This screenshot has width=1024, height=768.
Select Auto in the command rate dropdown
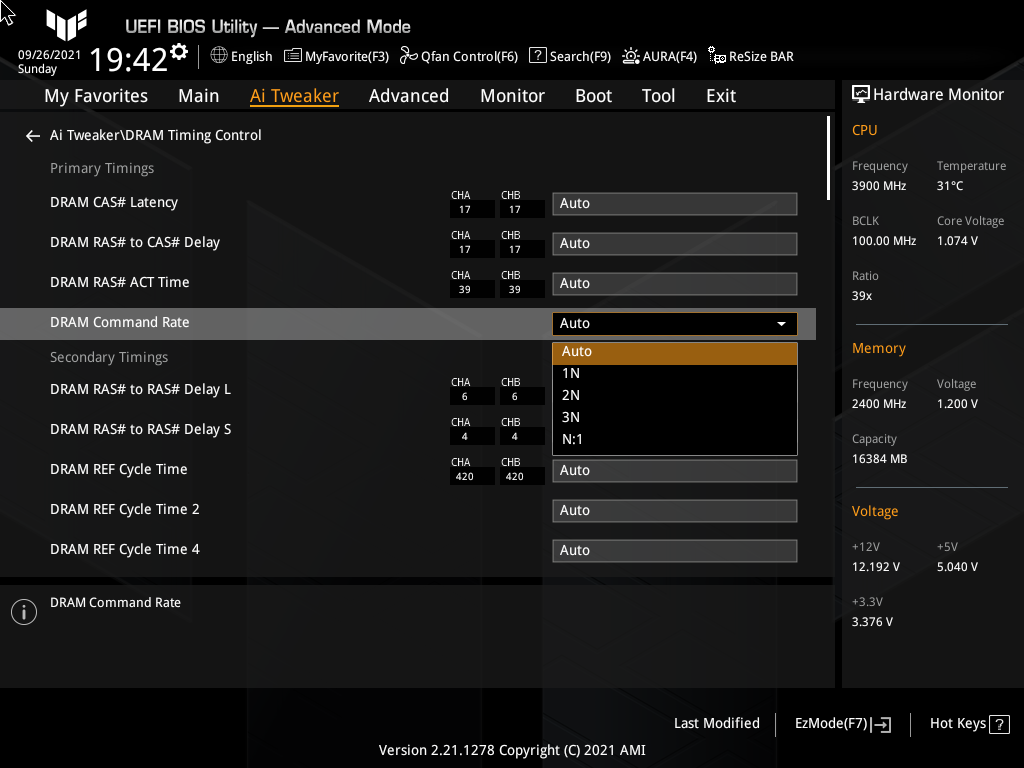(674, 351)
